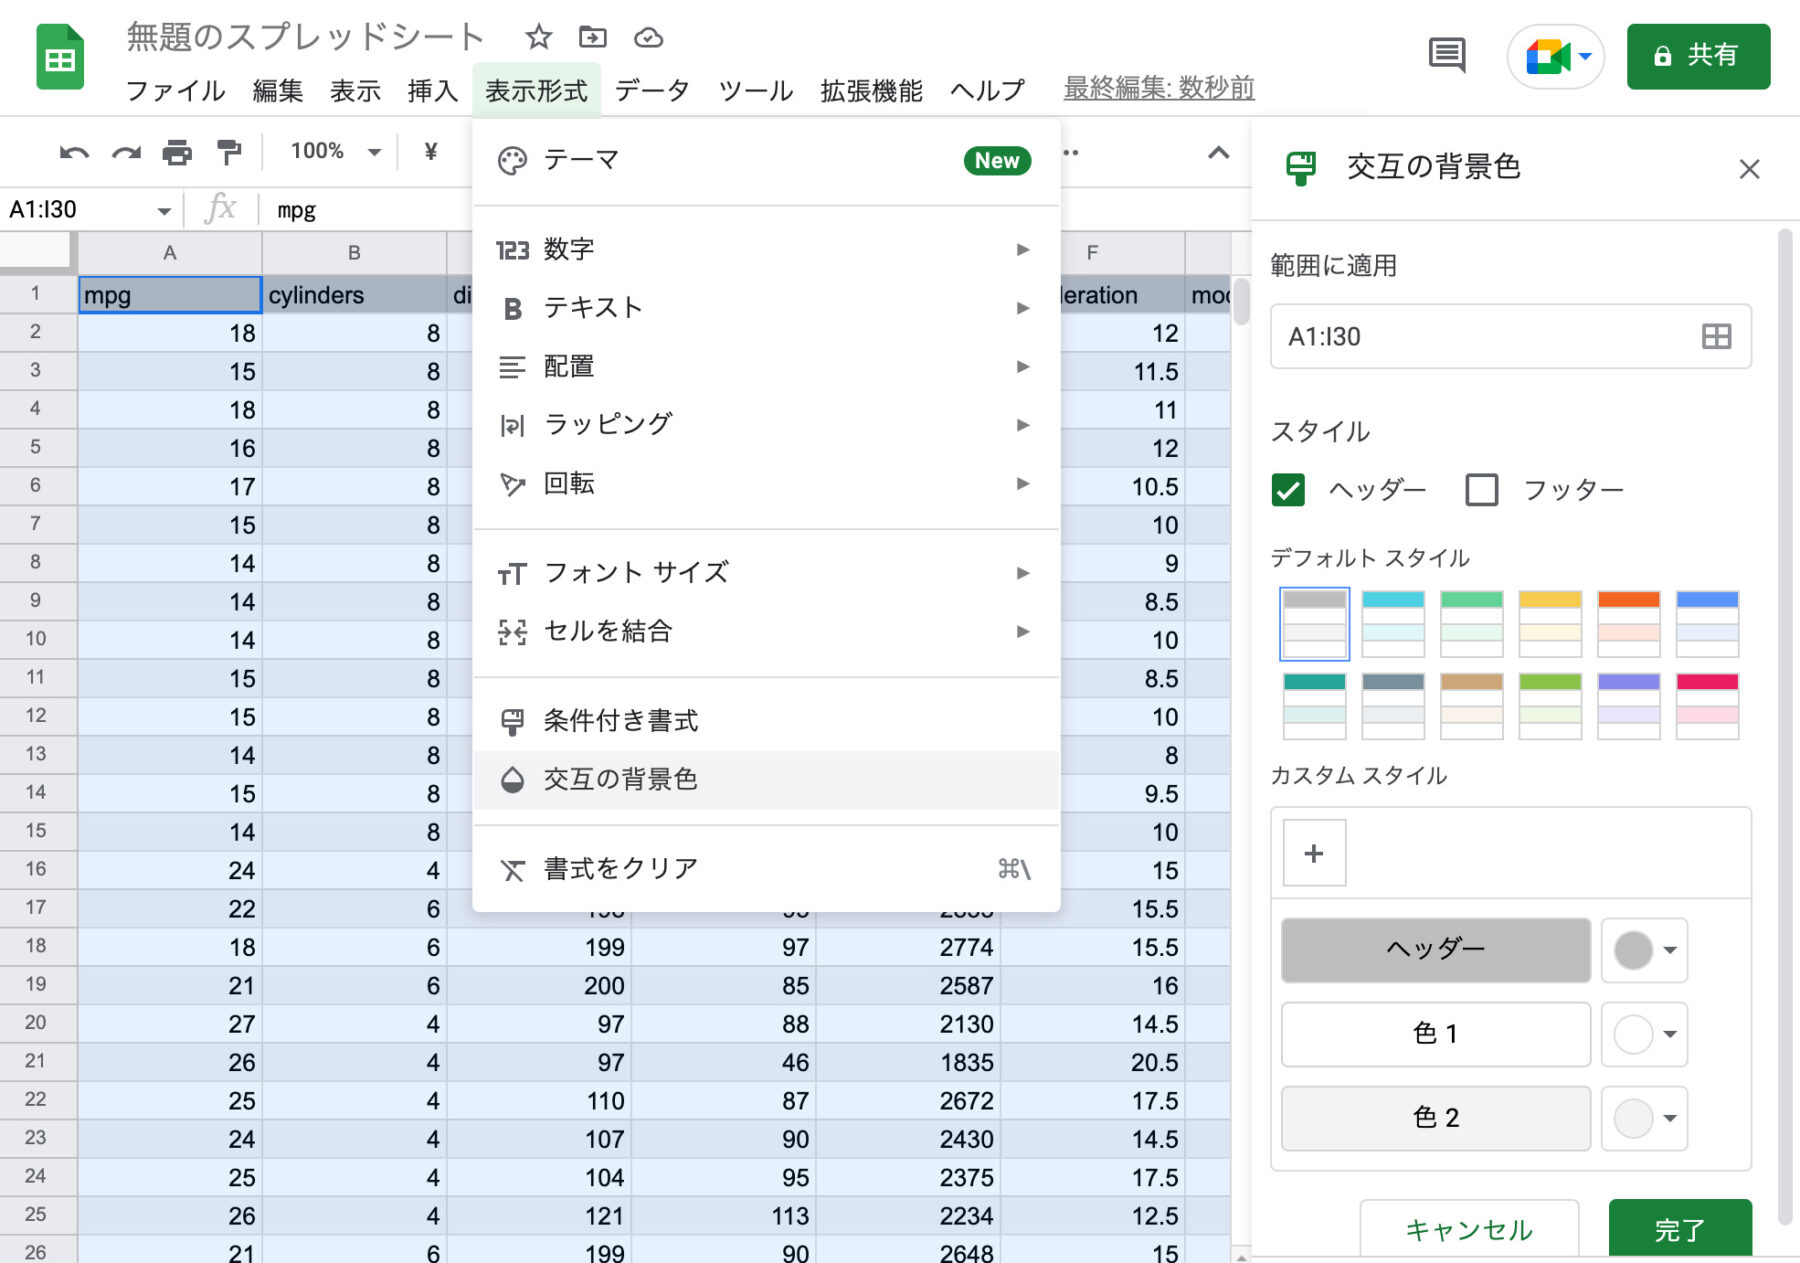
Task: Uncheck the ヘッダー checkbox
Action: (x=1288, y=490)
